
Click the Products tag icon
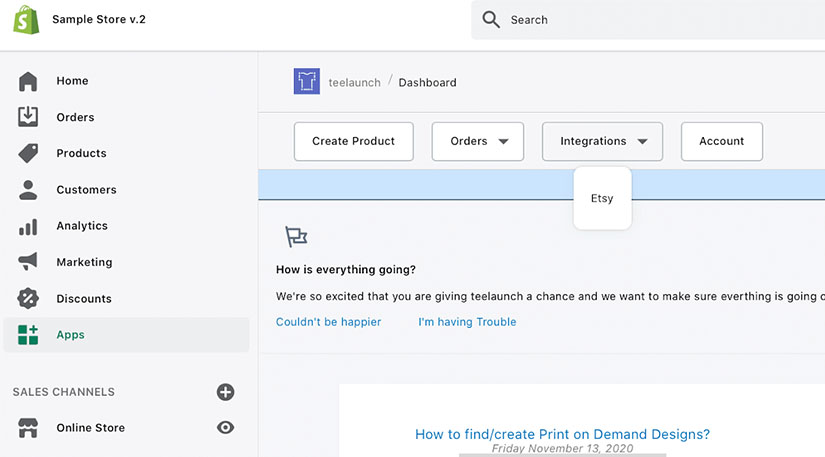tap(28, 153)
